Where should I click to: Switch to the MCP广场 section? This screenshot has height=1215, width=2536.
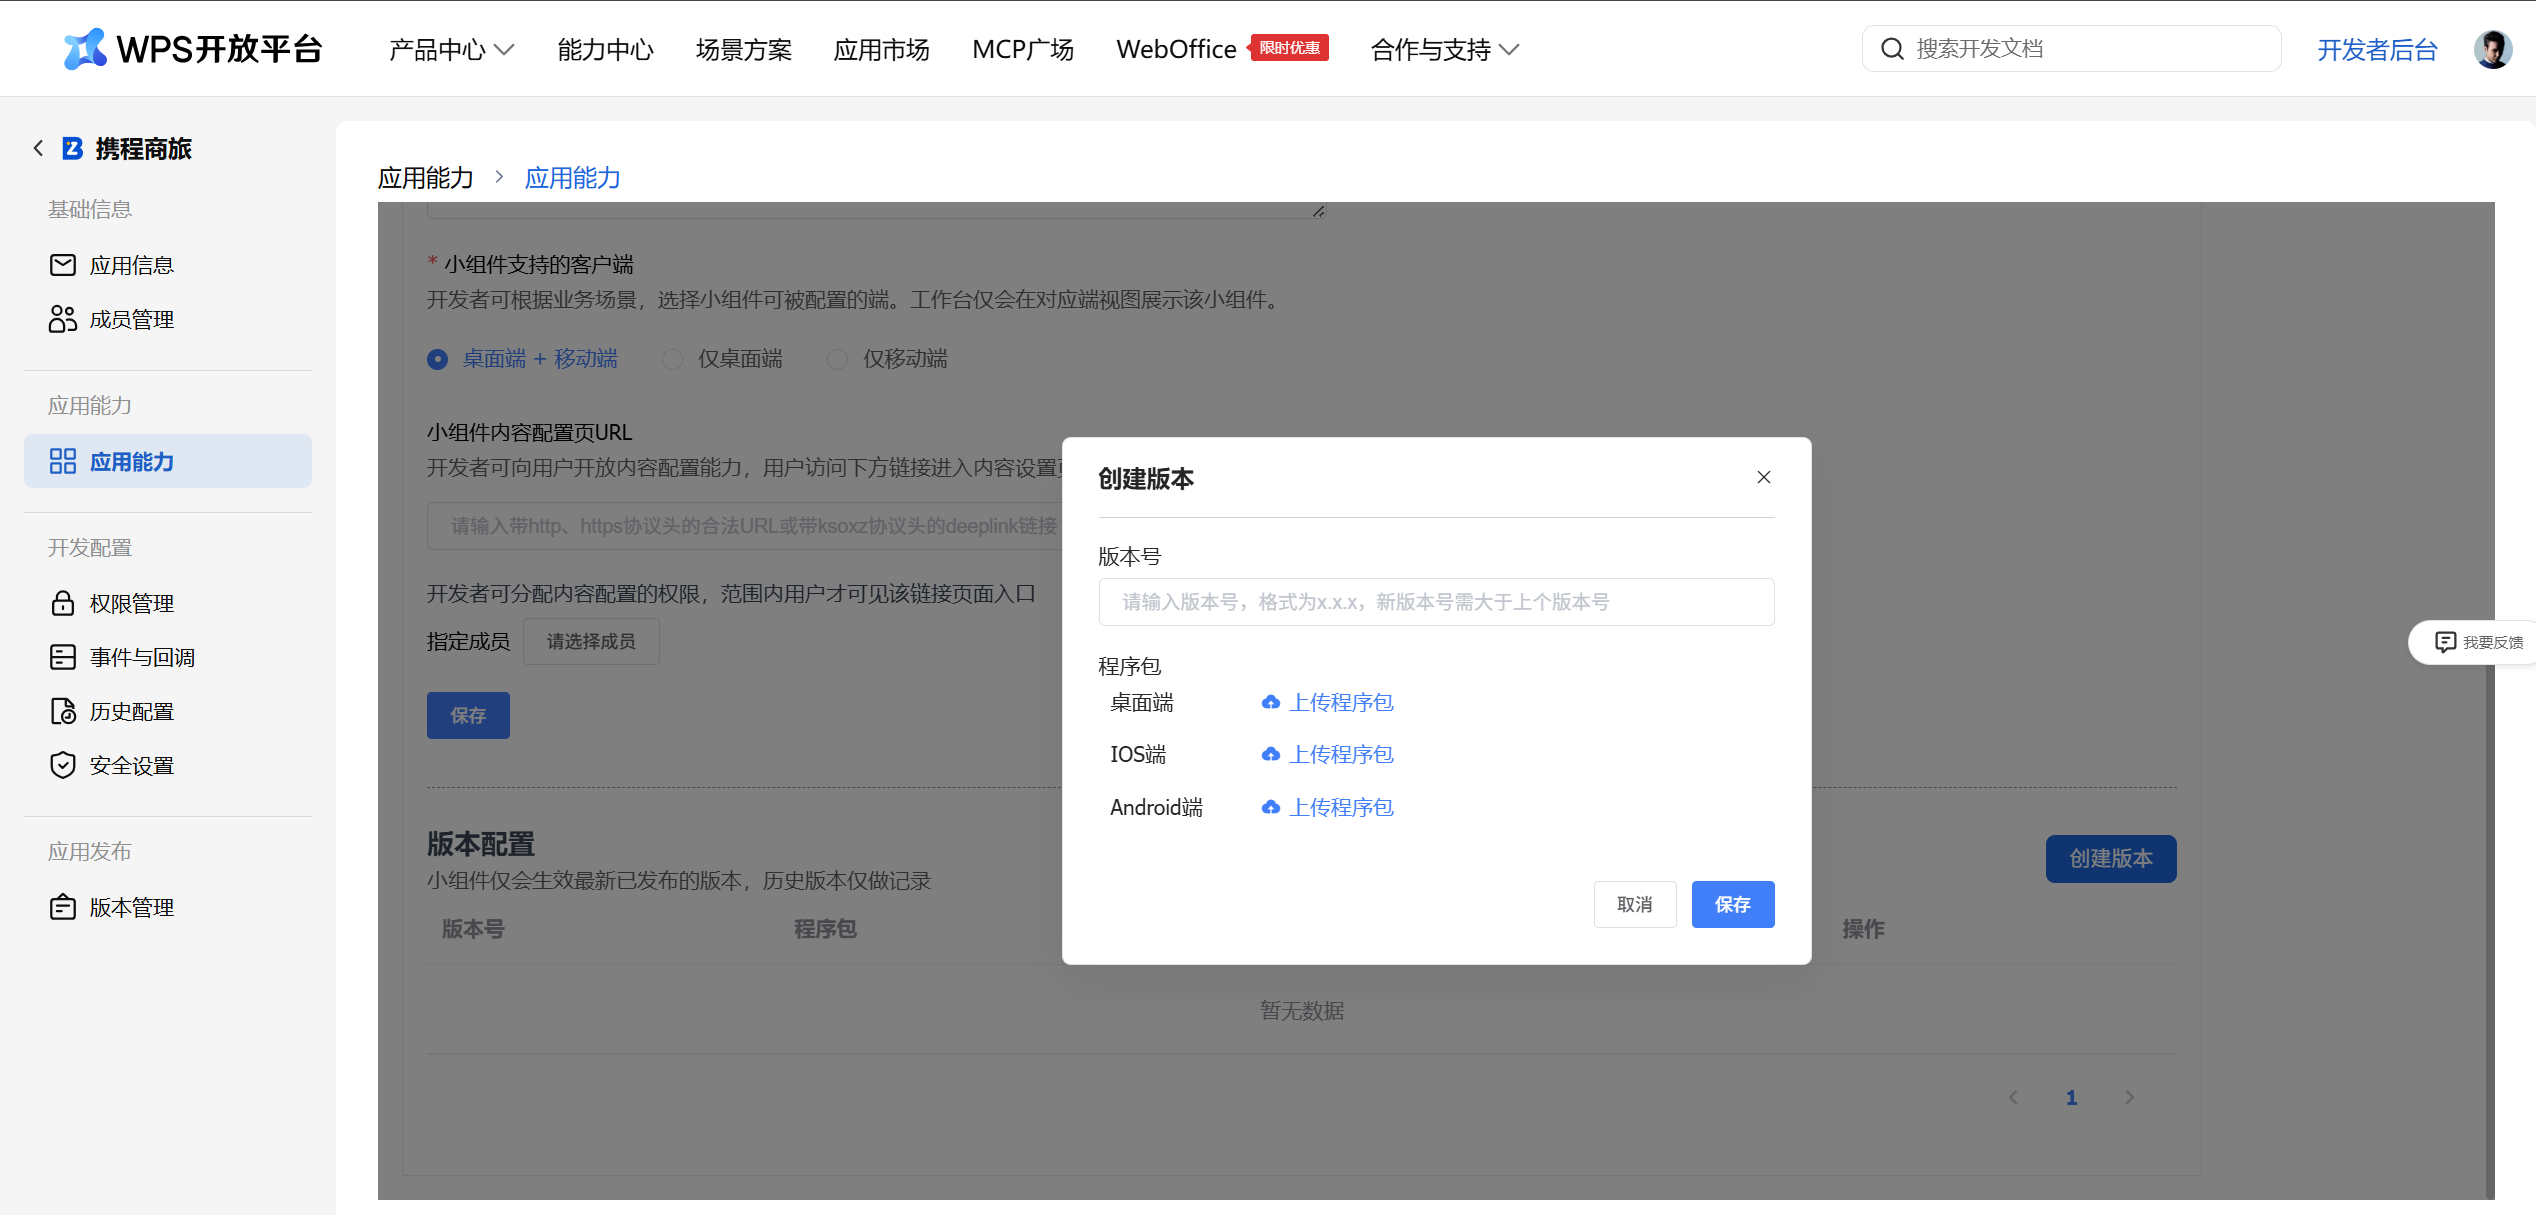click(x=1023, y=48)
